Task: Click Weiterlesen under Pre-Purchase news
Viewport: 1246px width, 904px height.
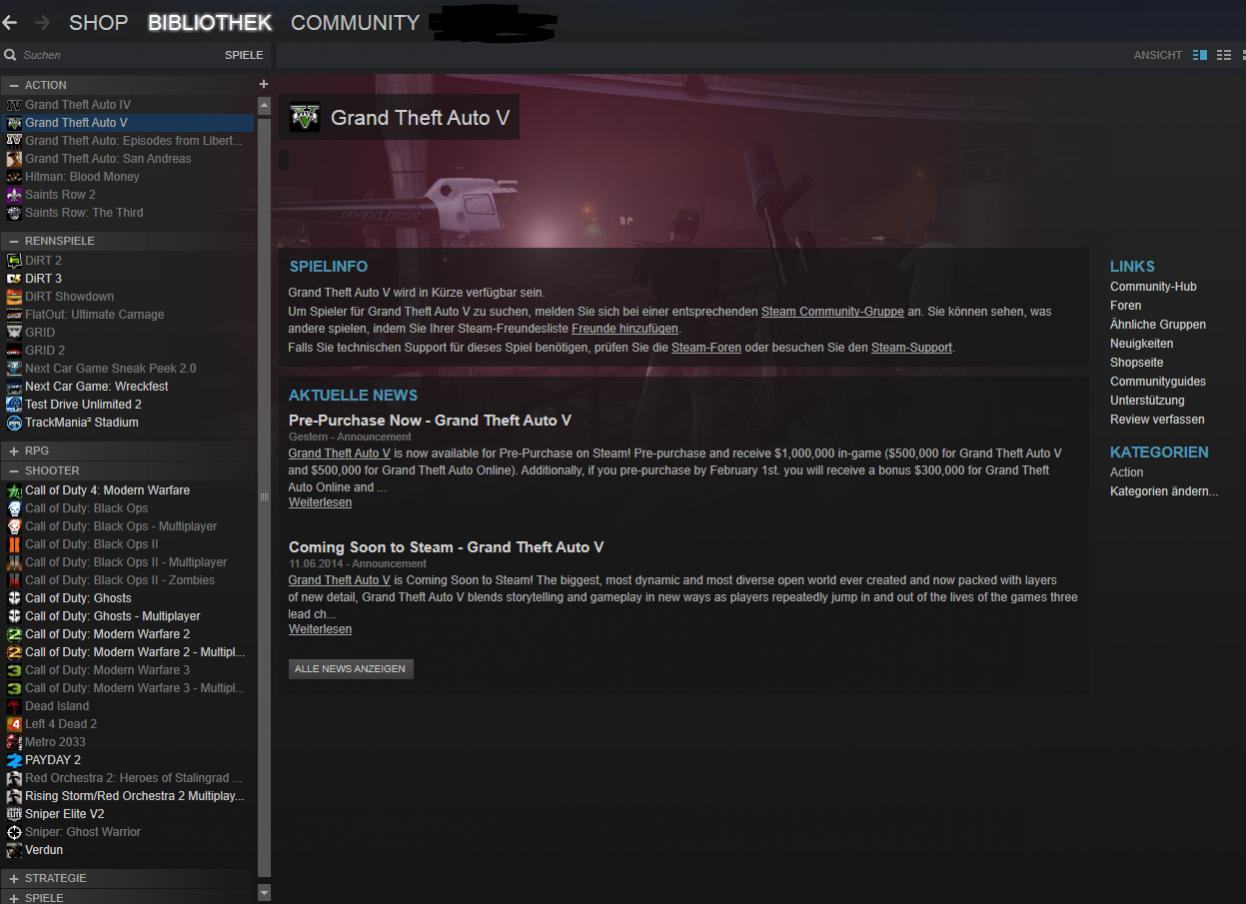Action: [x=320, y=503]
